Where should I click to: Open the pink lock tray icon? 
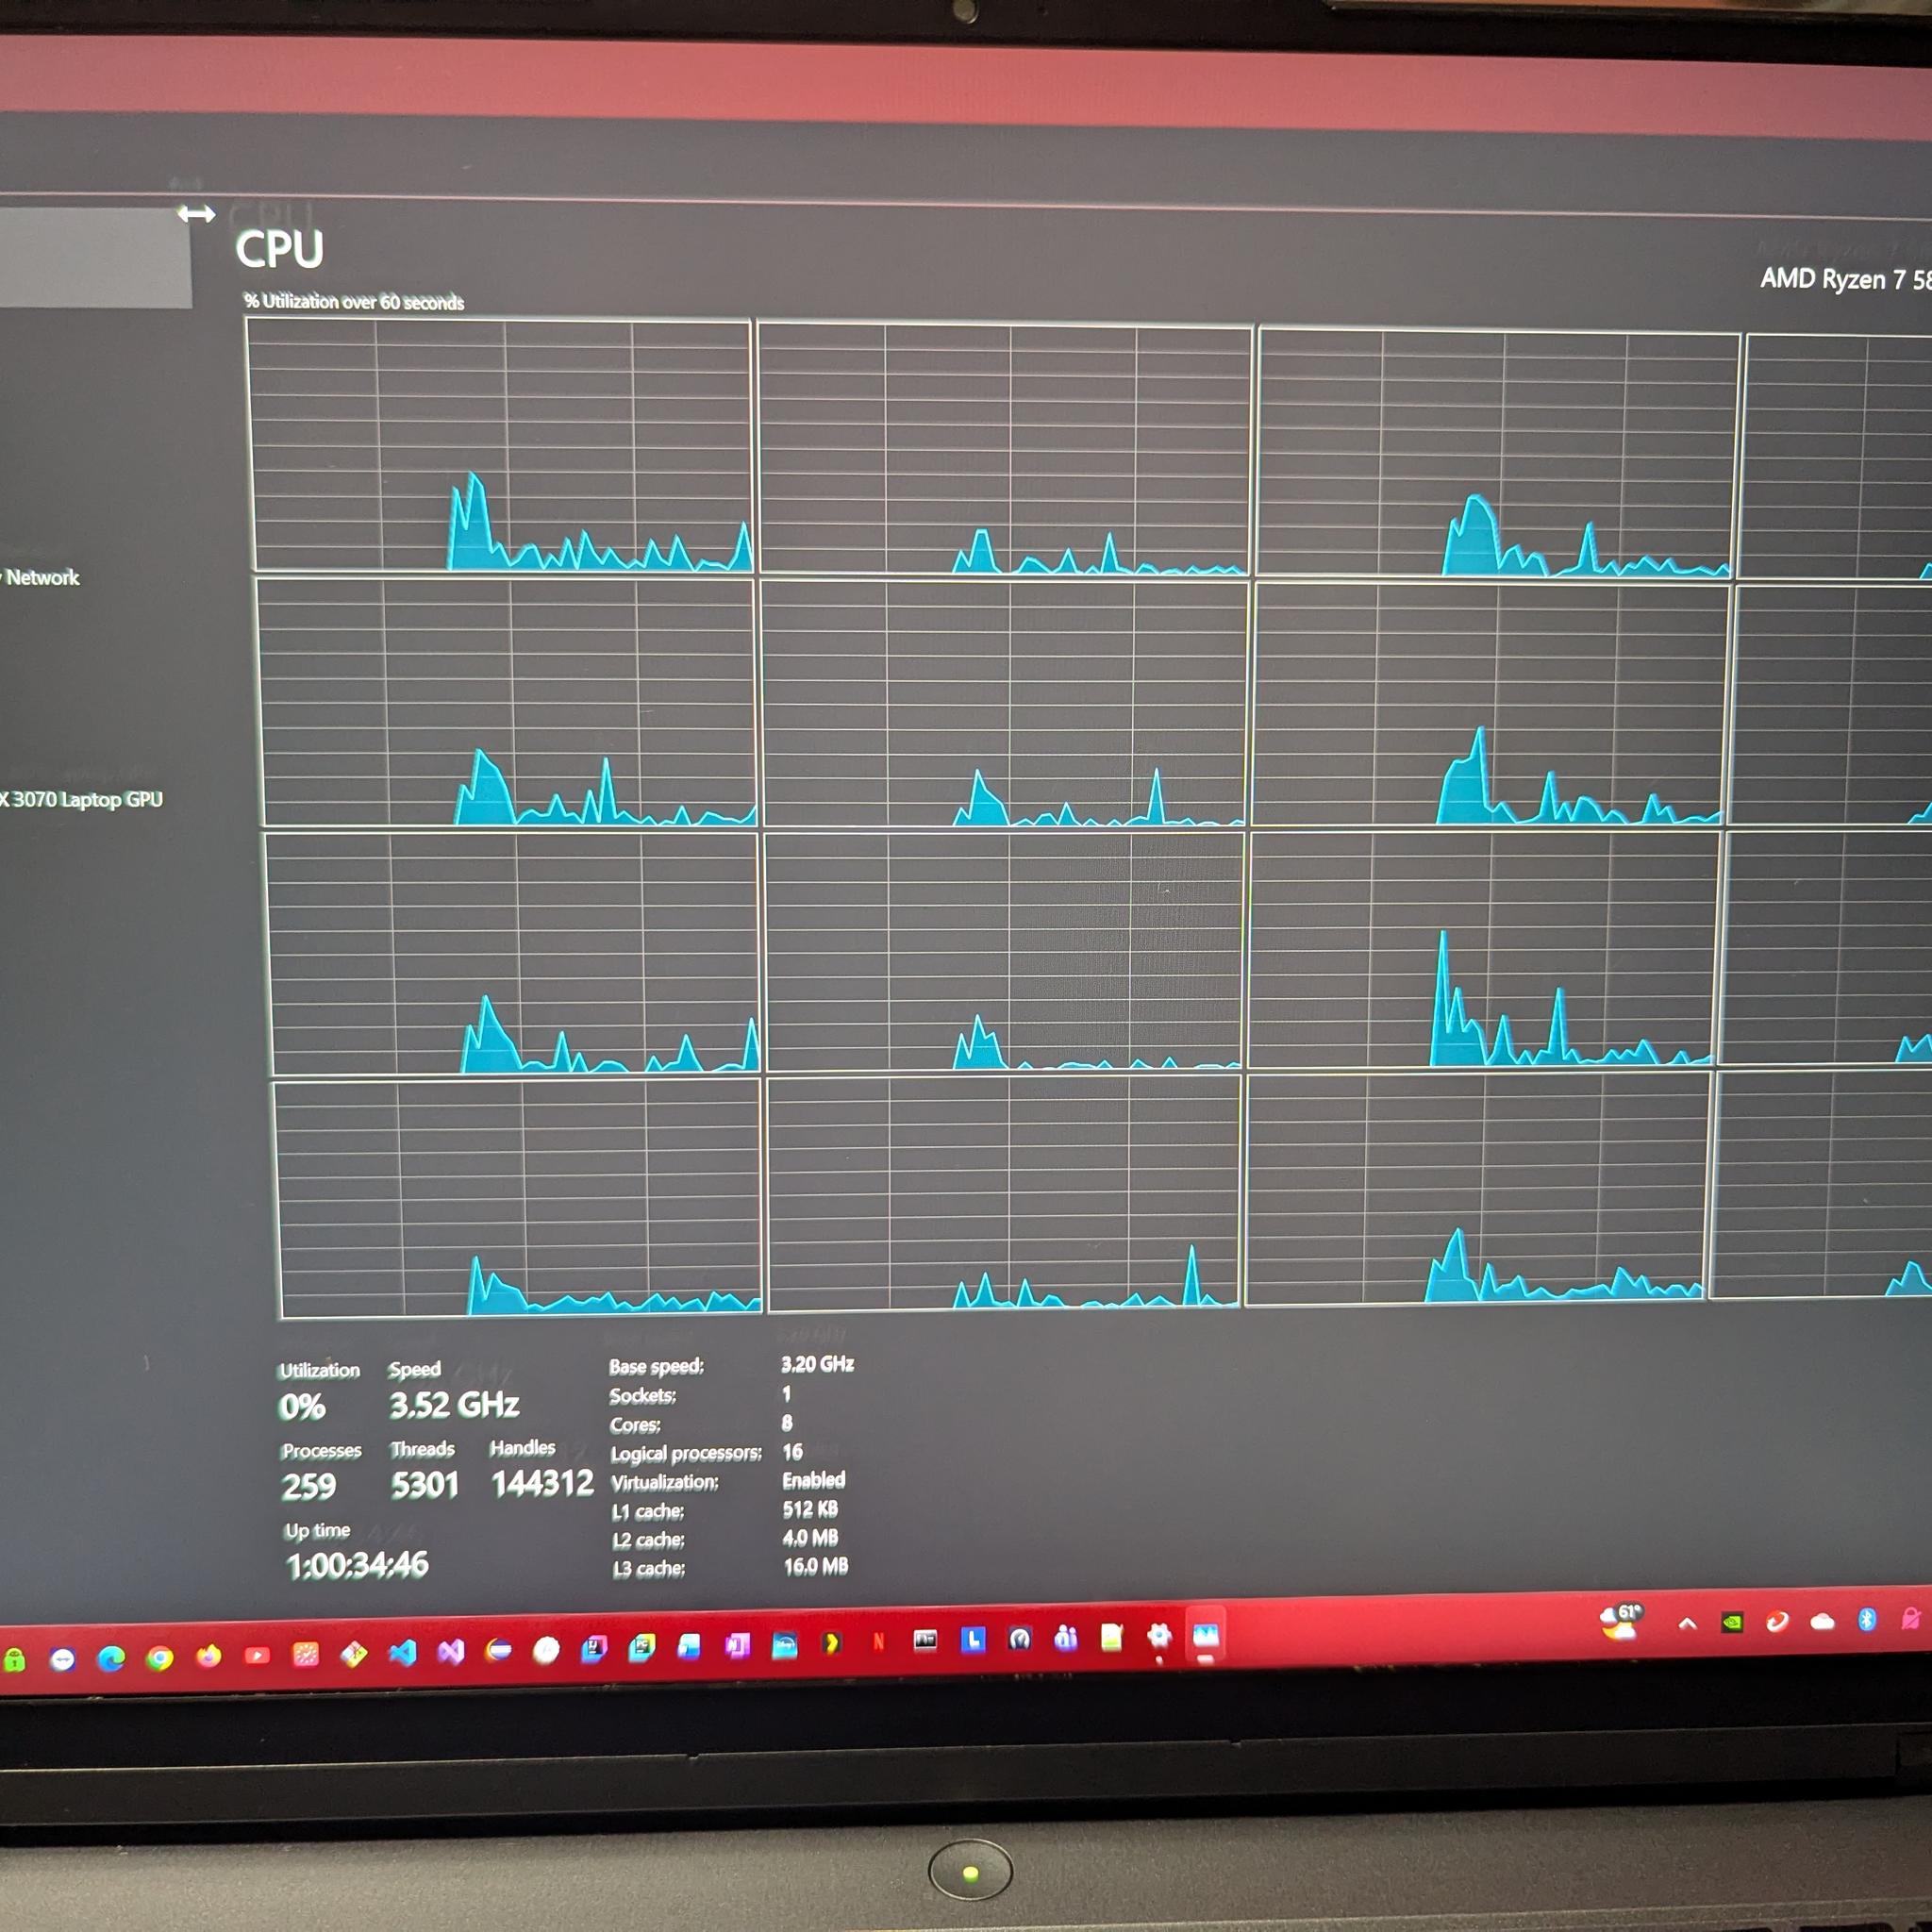pos(1911,1619)
